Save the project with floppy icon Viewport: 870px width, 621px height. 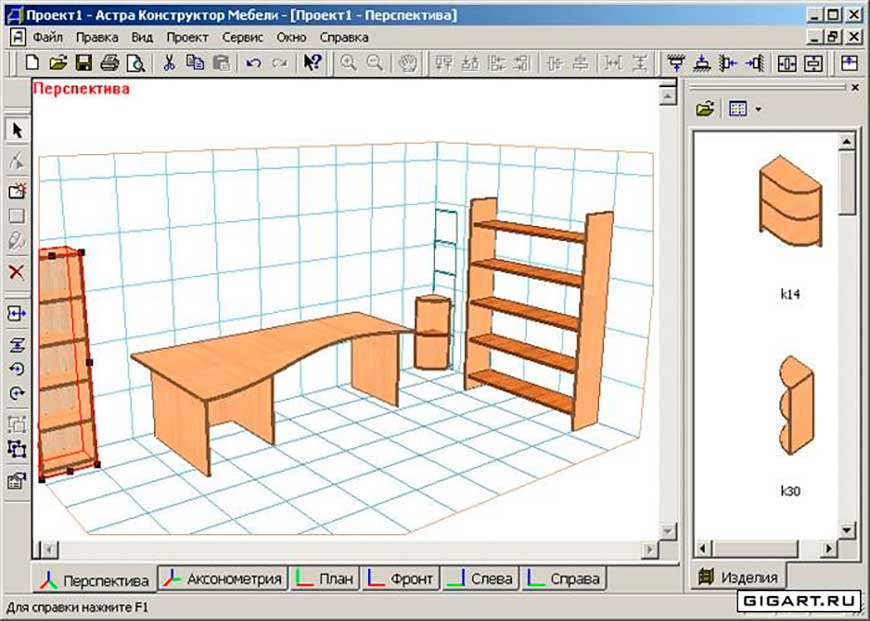pos(84,63)
